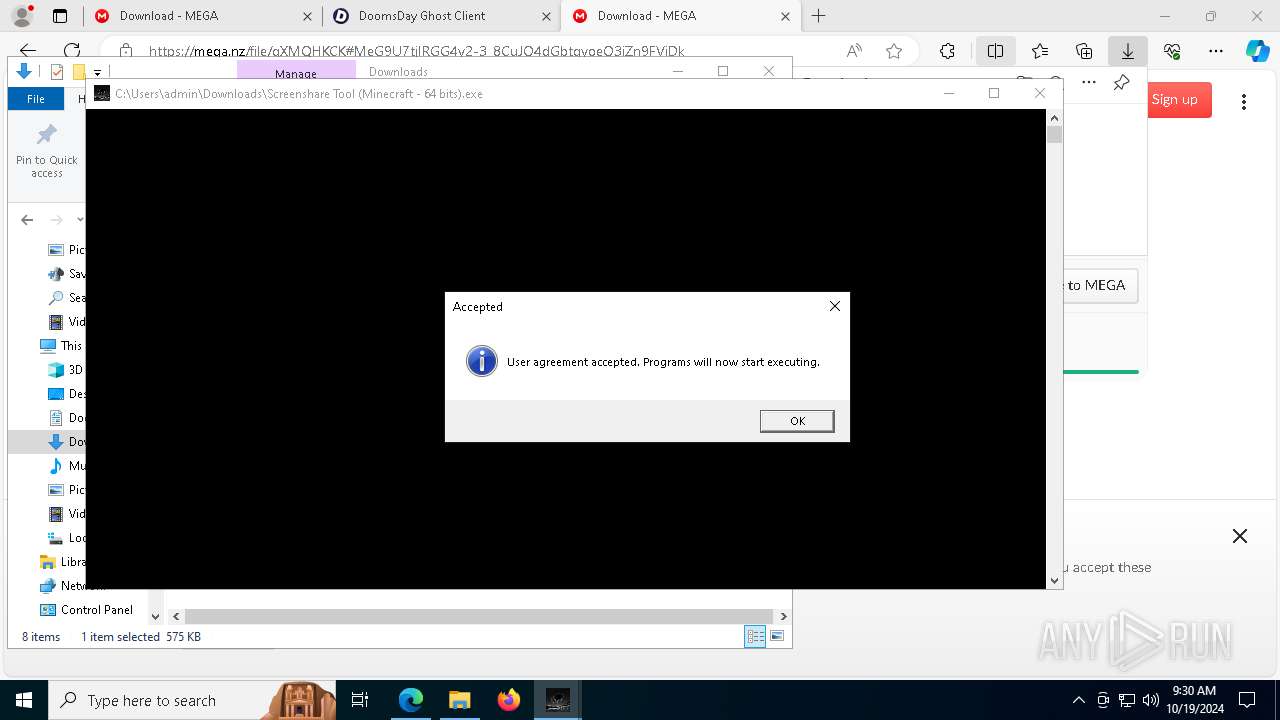Open Edge Downloads icon
The width and height of the screenshot is (1280, 720).
point(1128,51)
